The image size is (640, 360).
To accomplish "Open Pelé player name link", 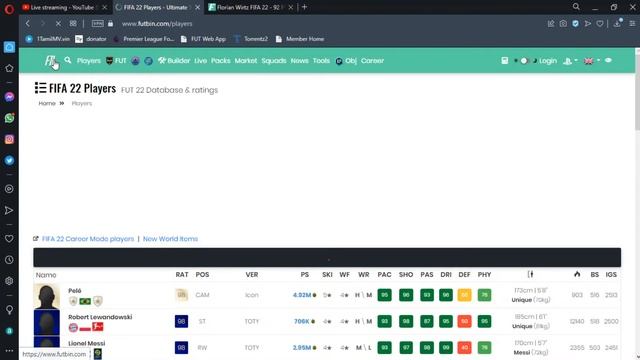I will pyautogui.click(x=75, y=291).
